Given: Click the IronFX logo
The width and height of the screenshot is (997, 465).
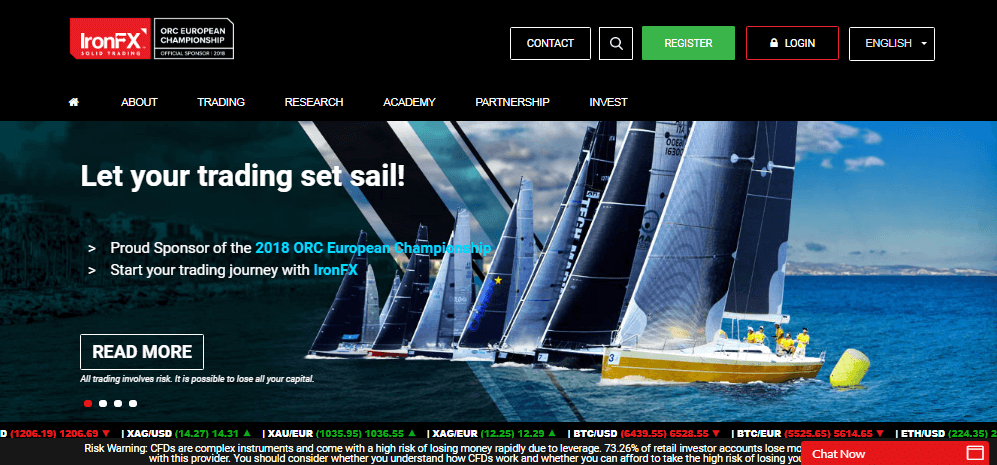Looking at the screenshot, I should (x=110, y=39).
